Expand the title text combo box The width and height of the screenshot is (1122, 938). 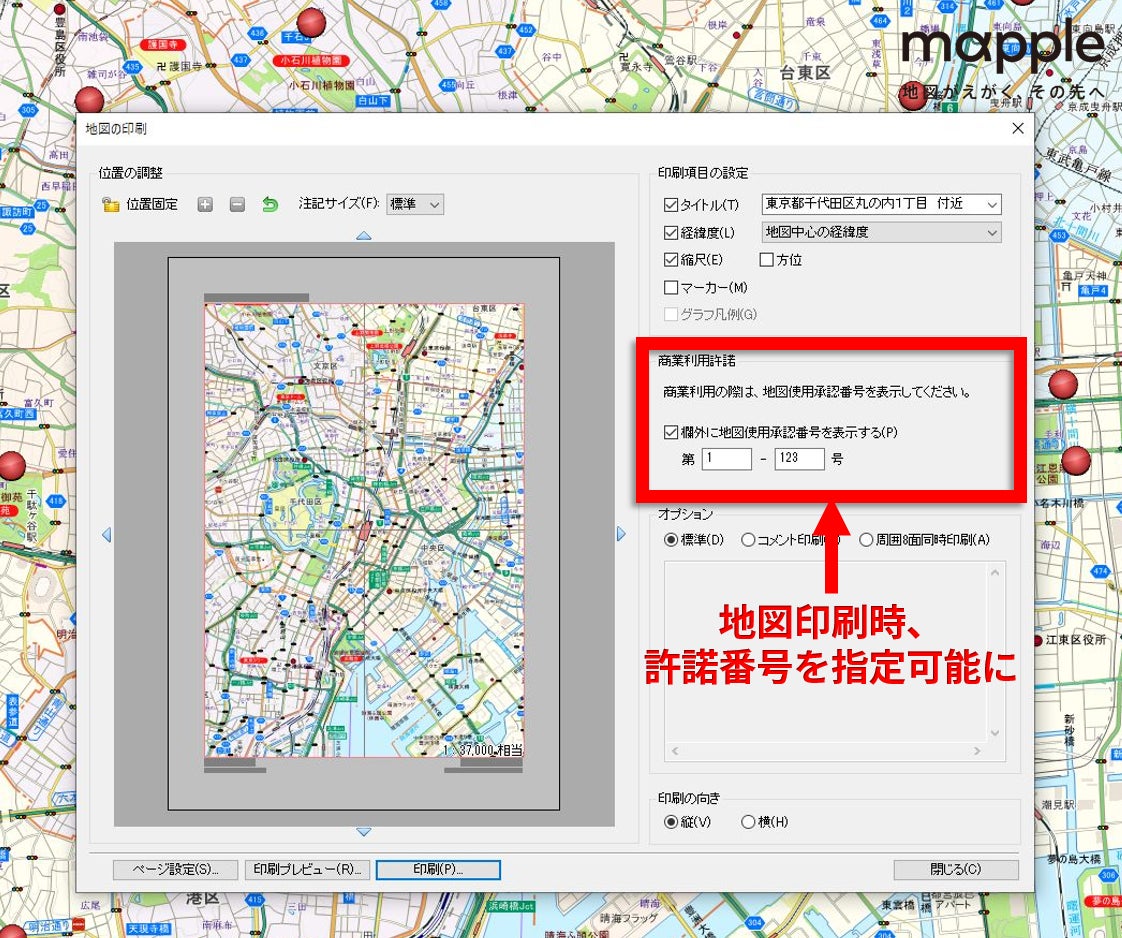[882, 205]
